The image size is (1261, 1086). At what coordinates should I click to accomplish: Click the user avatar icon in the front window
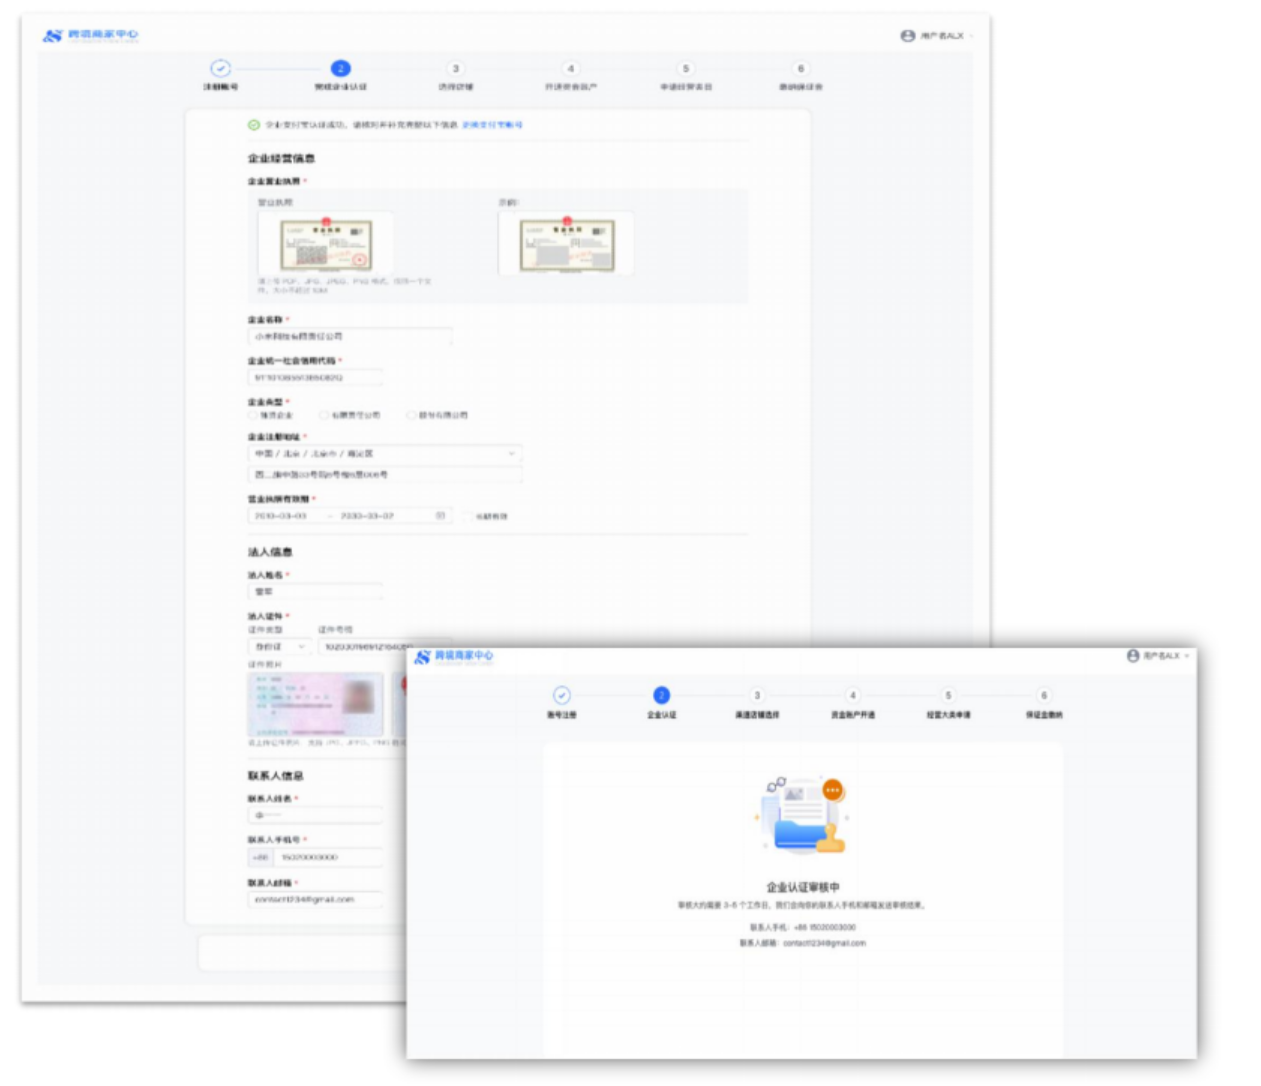(1133, 656)
